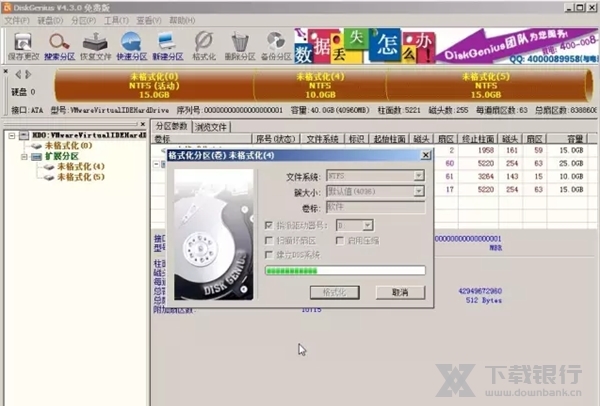This screenshot has width=600, height=406.
Task: Close the left tree panel
Action: 143,124
